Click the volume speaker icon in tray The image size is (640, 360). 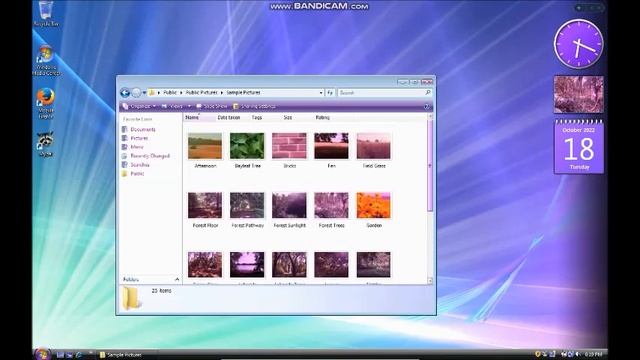tap(577, 354)
